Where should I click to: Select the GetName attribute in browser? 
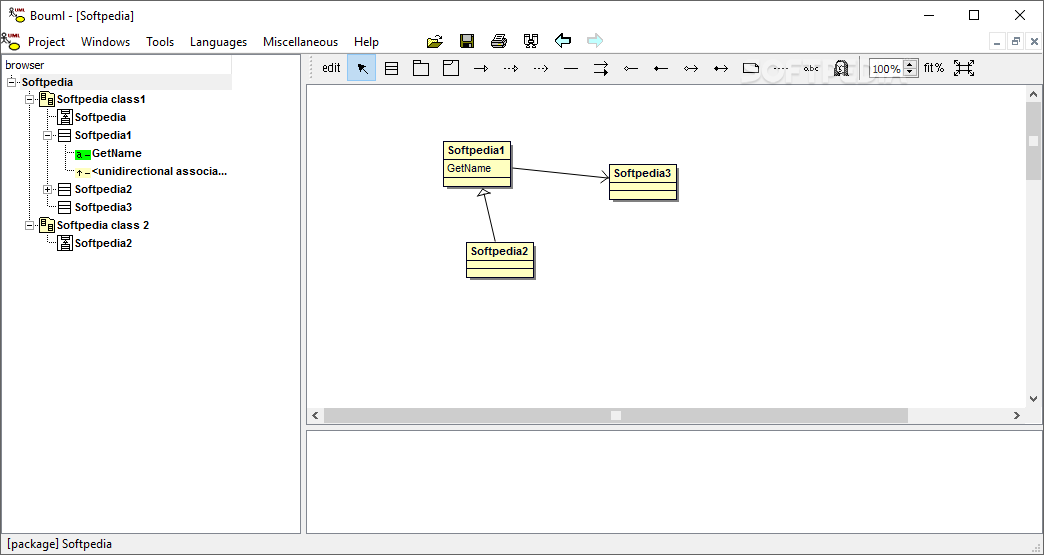coord(117,153)
